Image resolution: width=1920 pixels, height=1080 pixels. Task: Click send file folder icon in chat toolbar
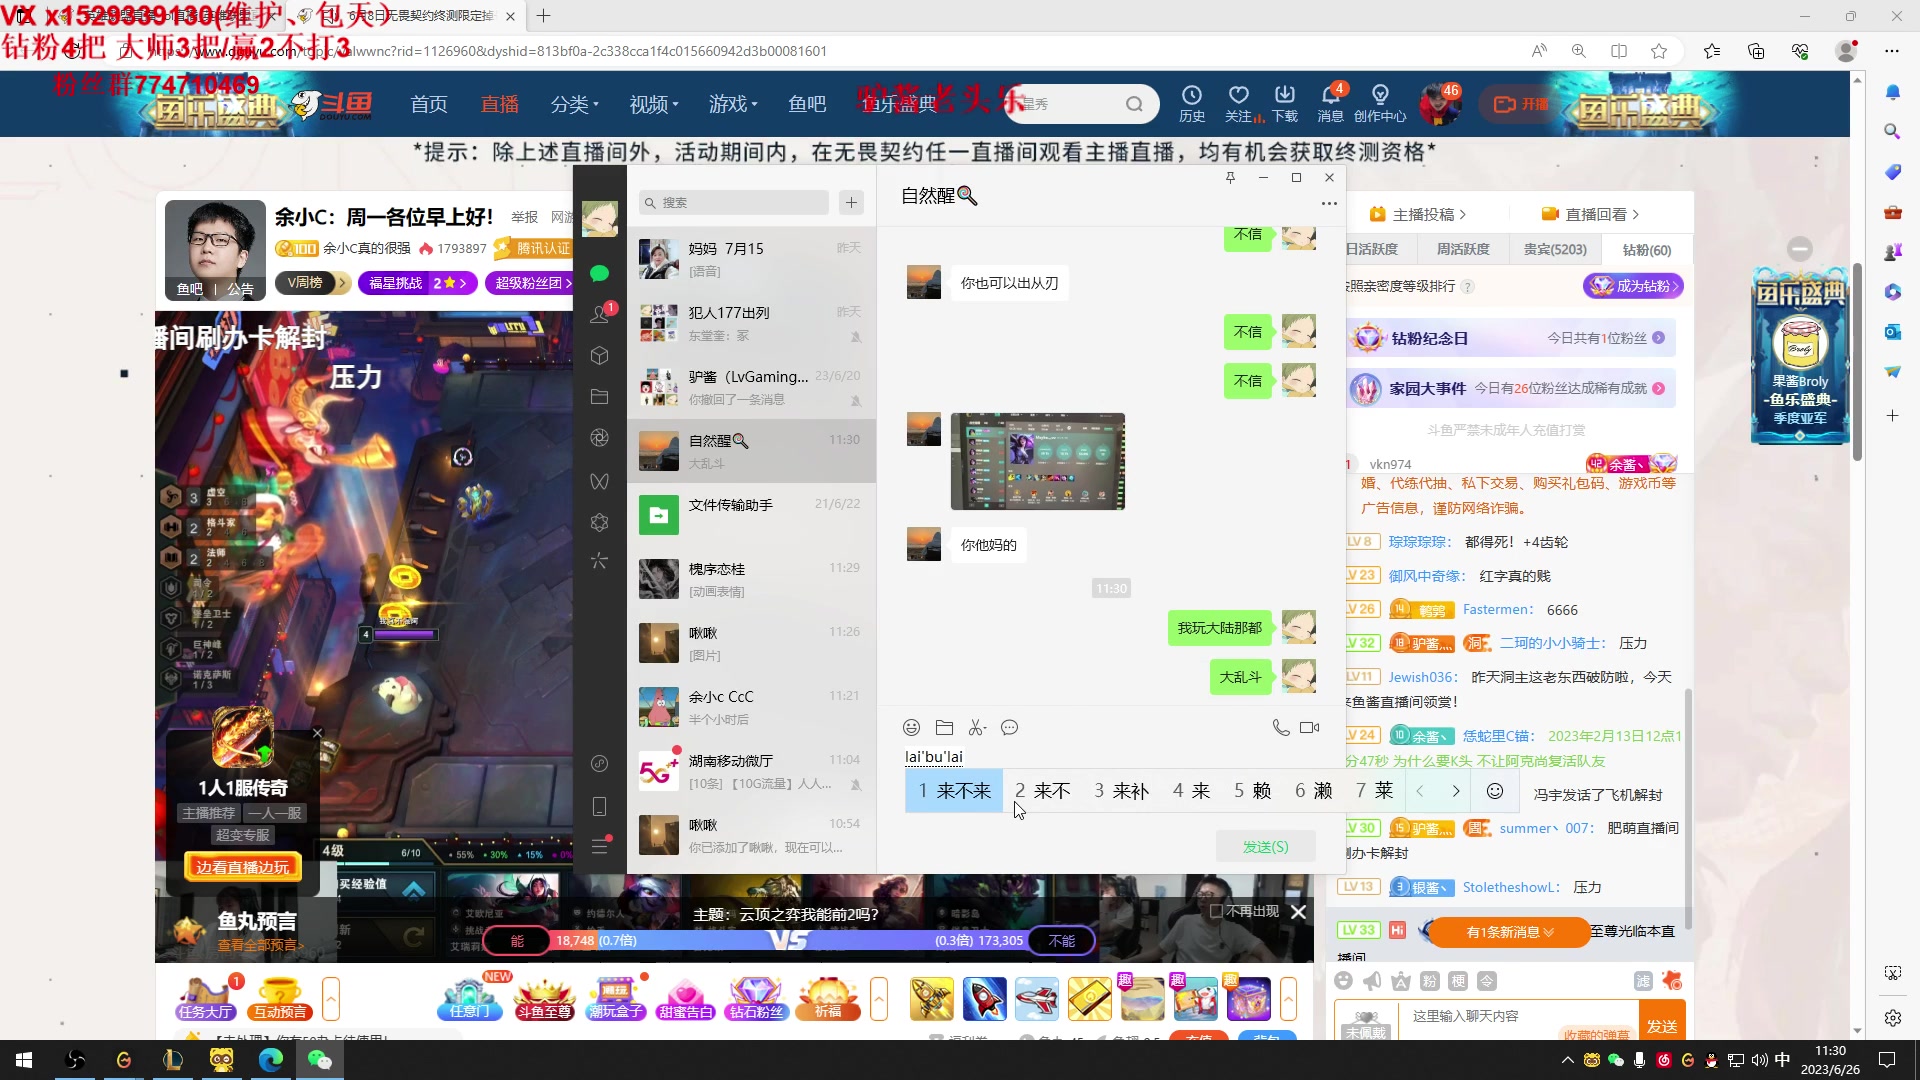coord(944,727)
